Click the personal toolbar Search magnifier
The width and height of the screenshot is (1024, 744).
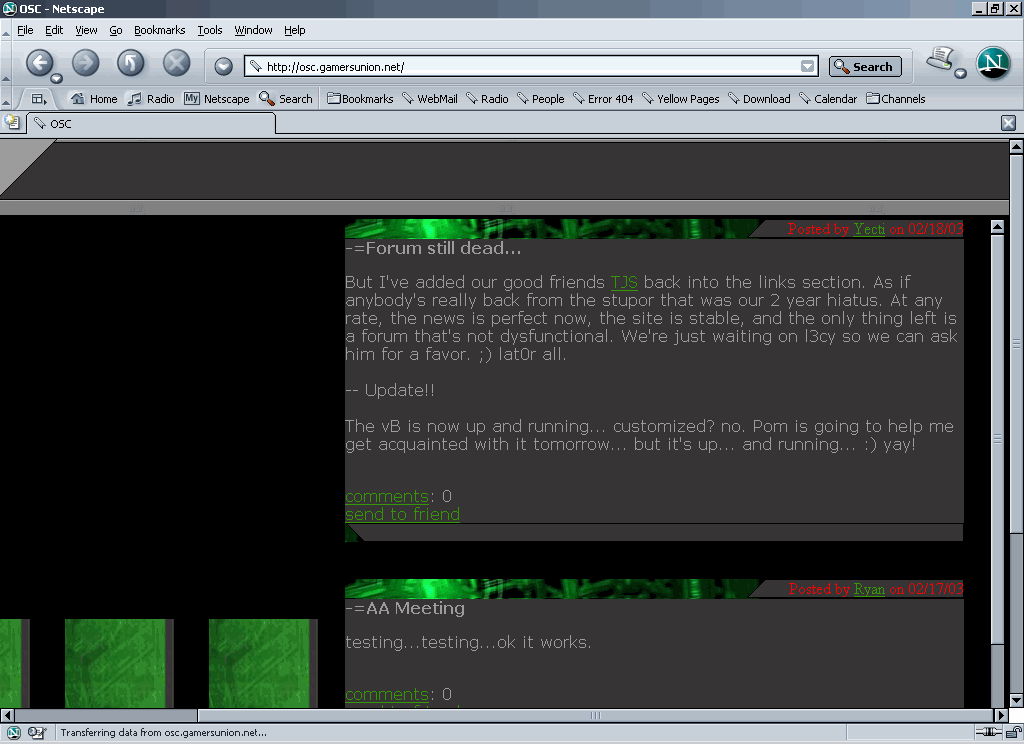point(286,99)
